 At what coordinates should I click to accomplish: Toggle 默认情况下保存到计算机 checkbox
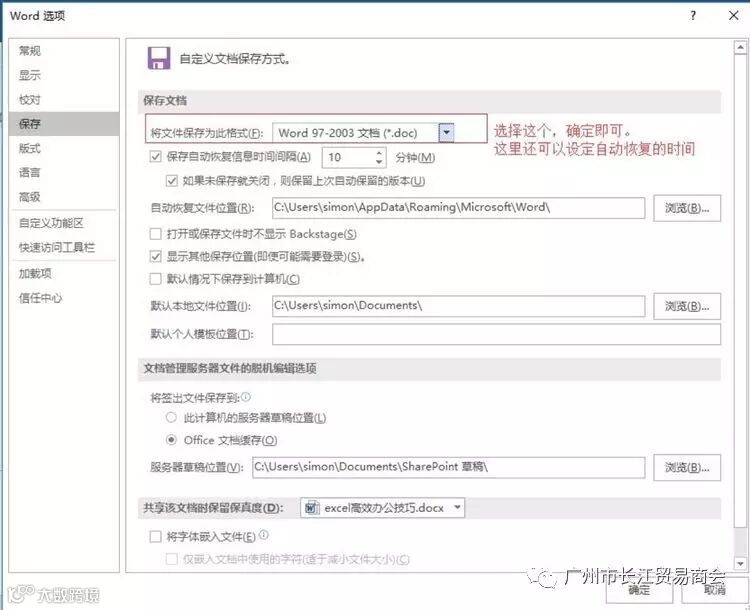coord(155,279)
